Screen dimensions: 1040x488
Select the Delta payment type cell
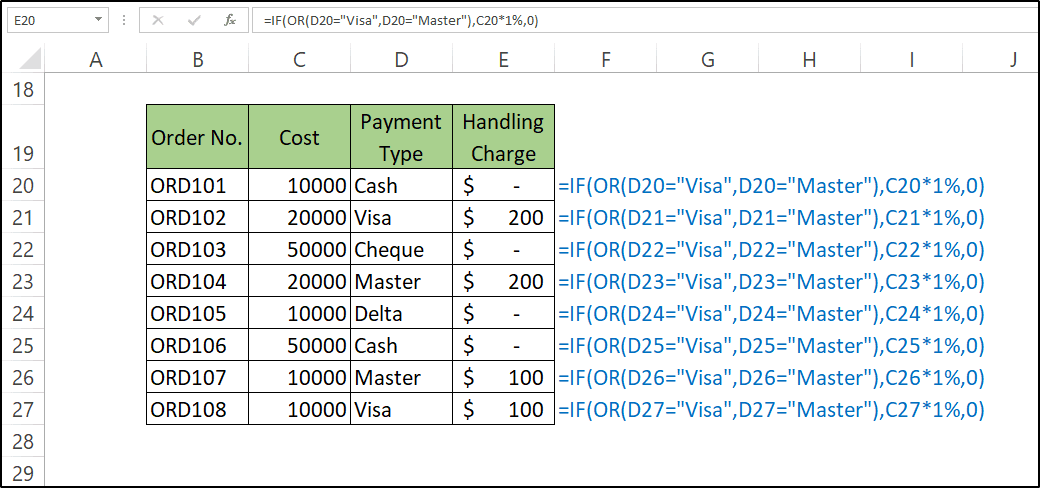tap(401, 313)
